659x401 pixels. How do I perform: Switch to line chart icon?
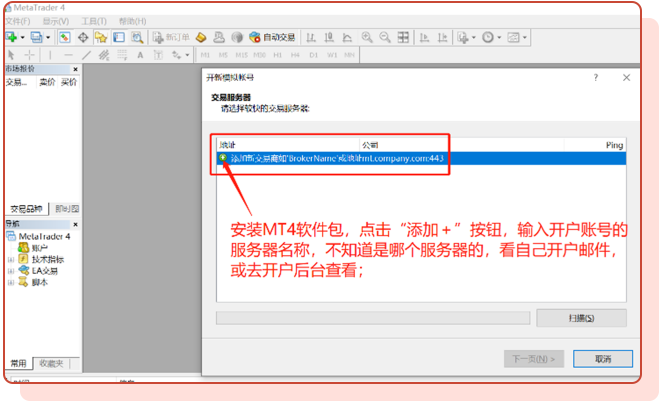(347, 37)
